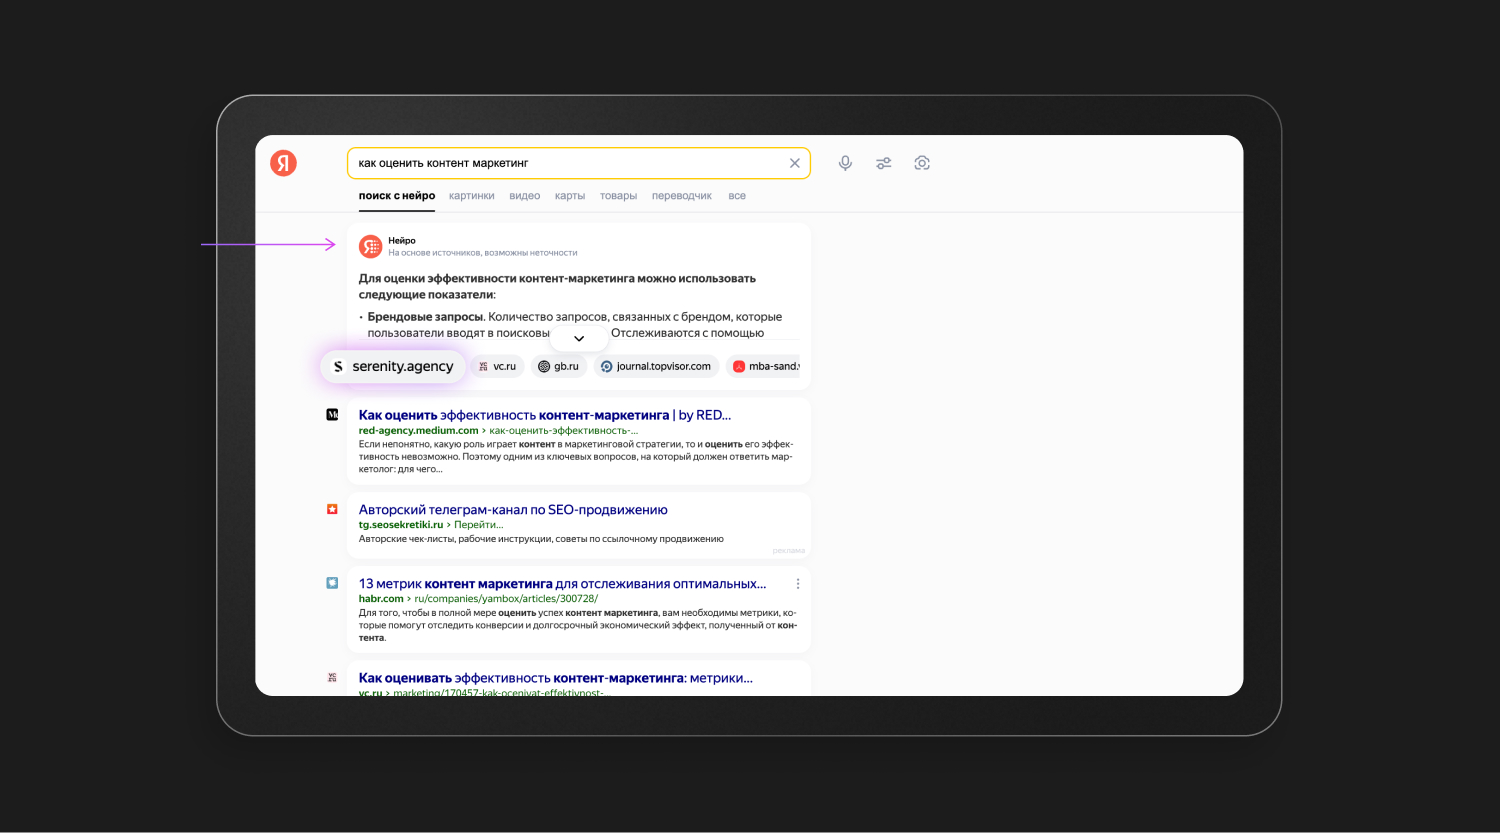Open 13 метрик контент маркетинга link
Viewport: 1500px width, 833px height.
click(562, 584)
